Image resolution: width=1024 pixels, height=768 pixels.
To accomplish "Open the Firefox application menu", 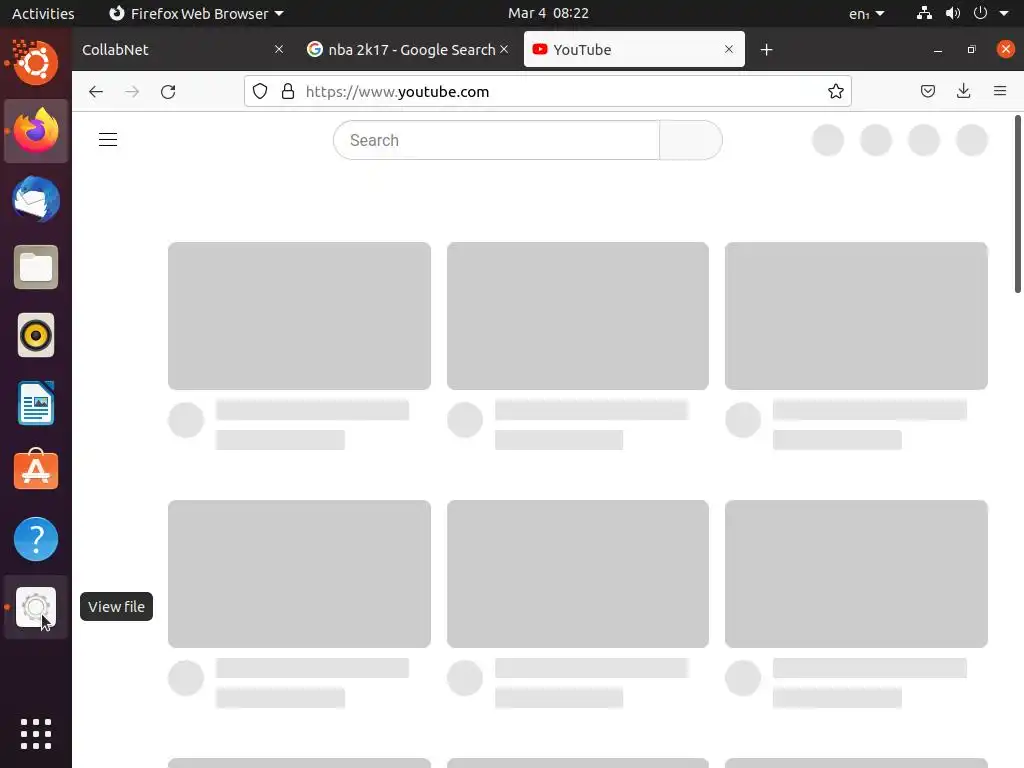I will 1000,91.
